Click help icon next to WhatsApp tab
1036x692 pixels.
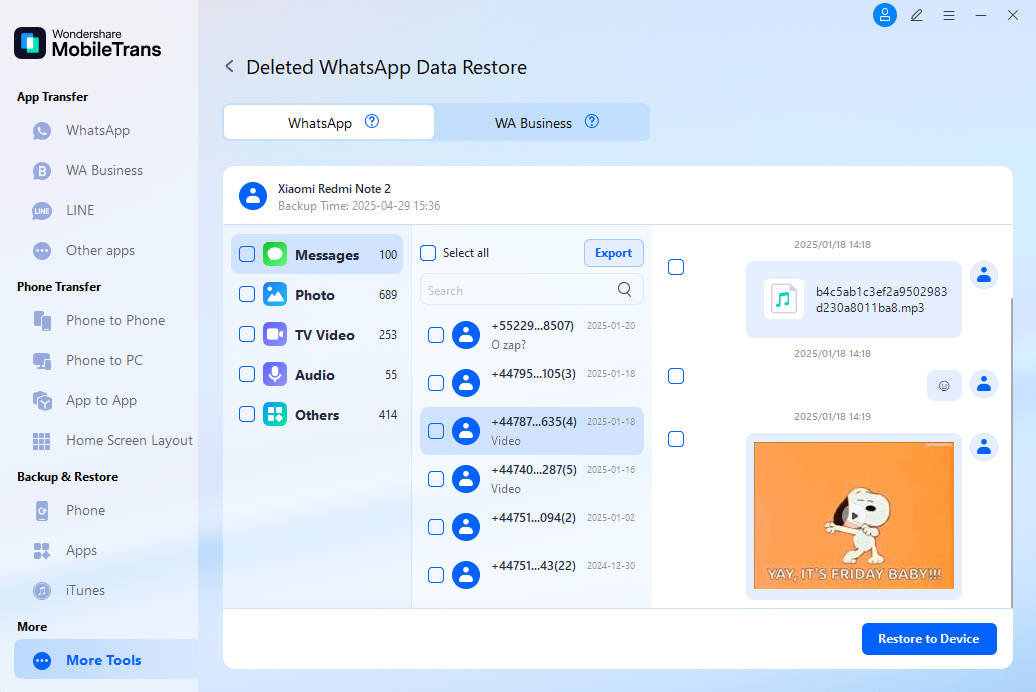[x=372, y=122]
